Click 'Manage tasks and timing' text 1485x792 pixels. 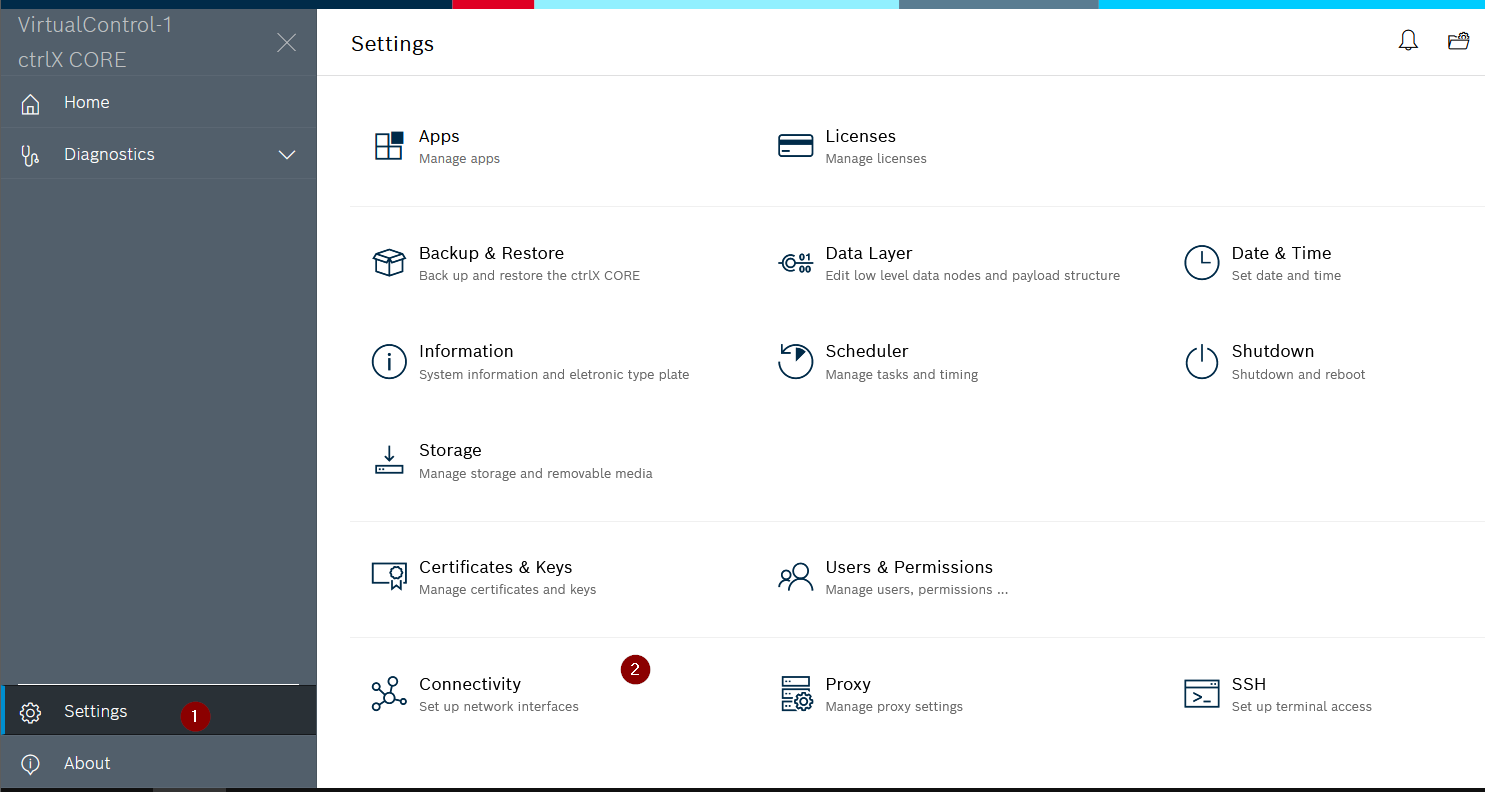902,375
